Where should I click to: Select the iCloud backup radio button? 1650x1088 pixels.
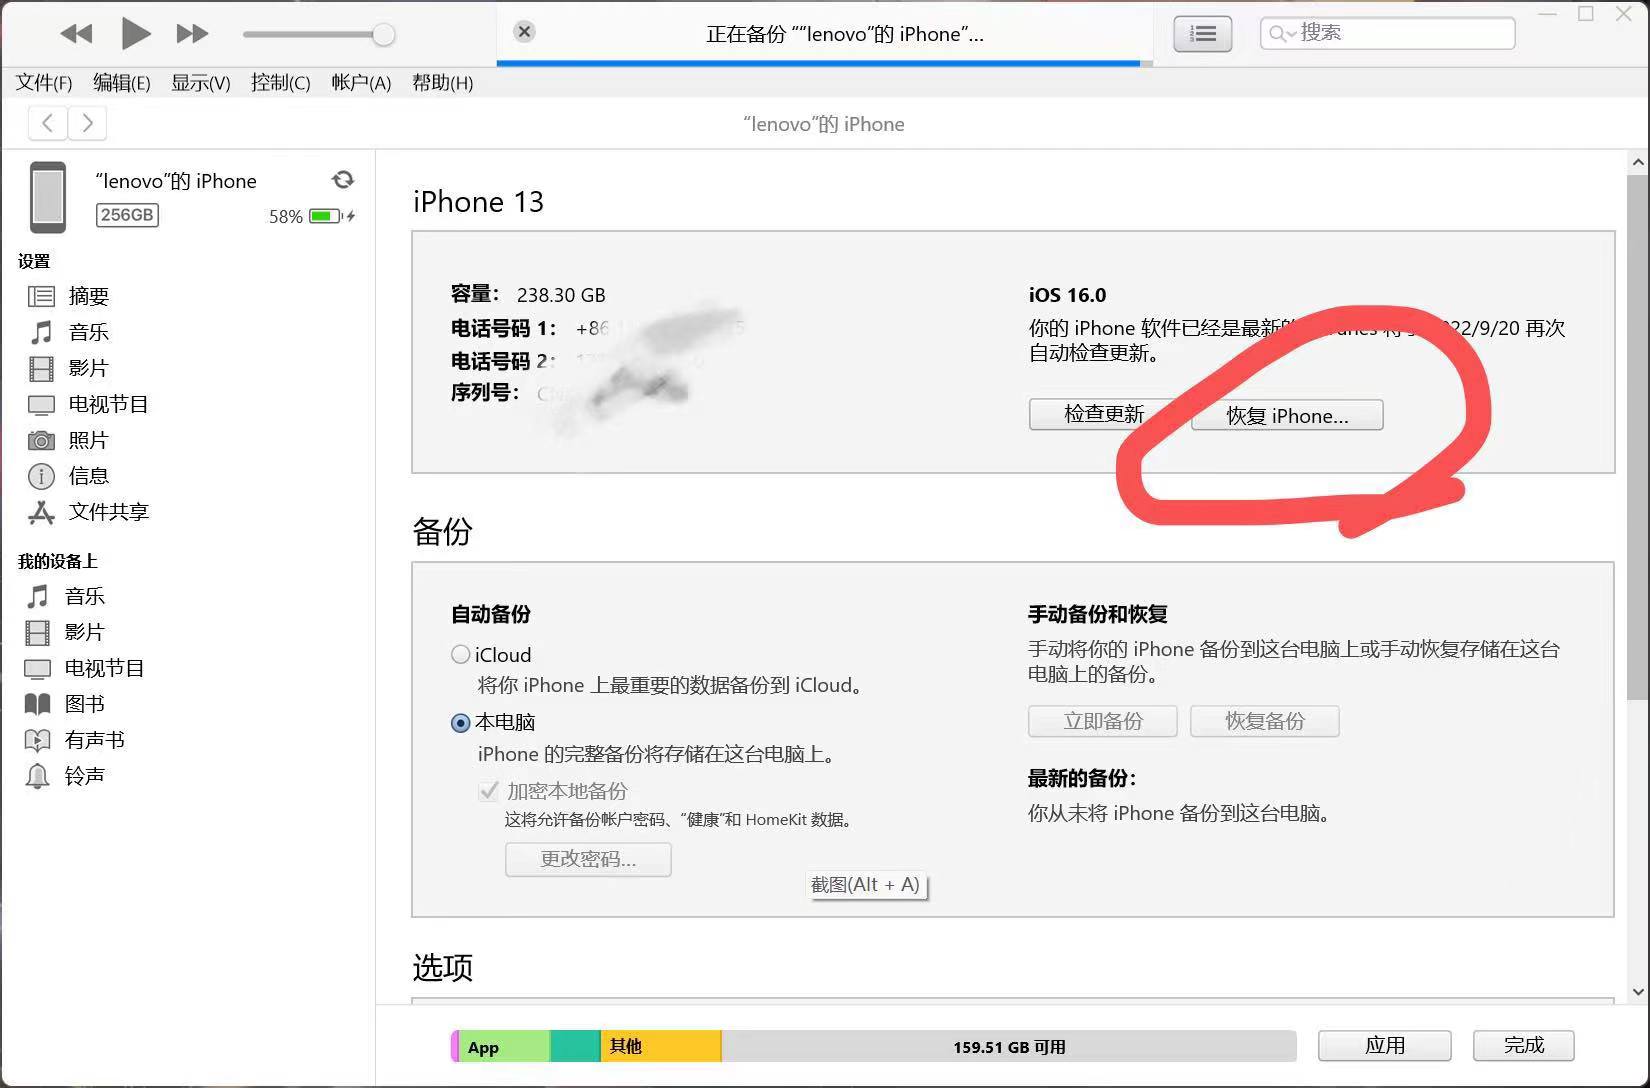click(x=460, y=654)
